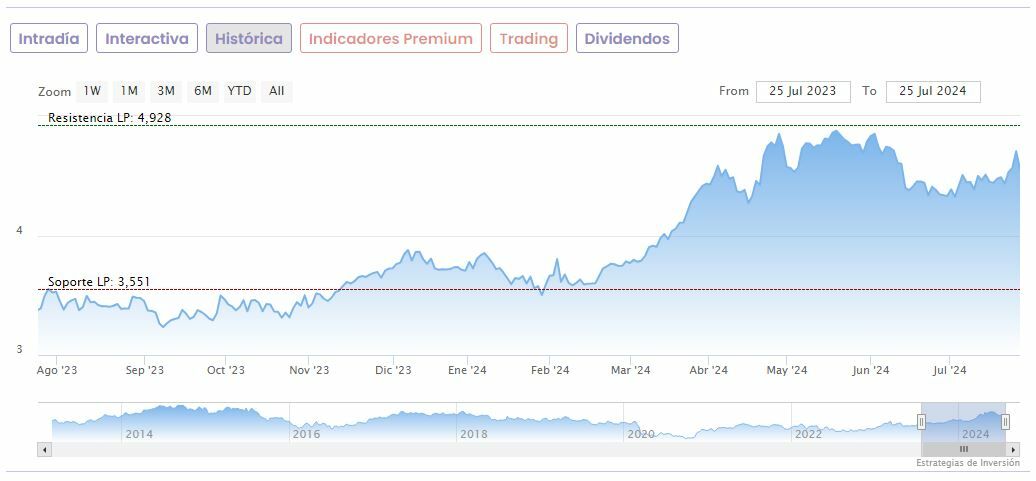1036x481 pixels.
Task: Zoom chart to YTD
Action: tap(239, 91)
